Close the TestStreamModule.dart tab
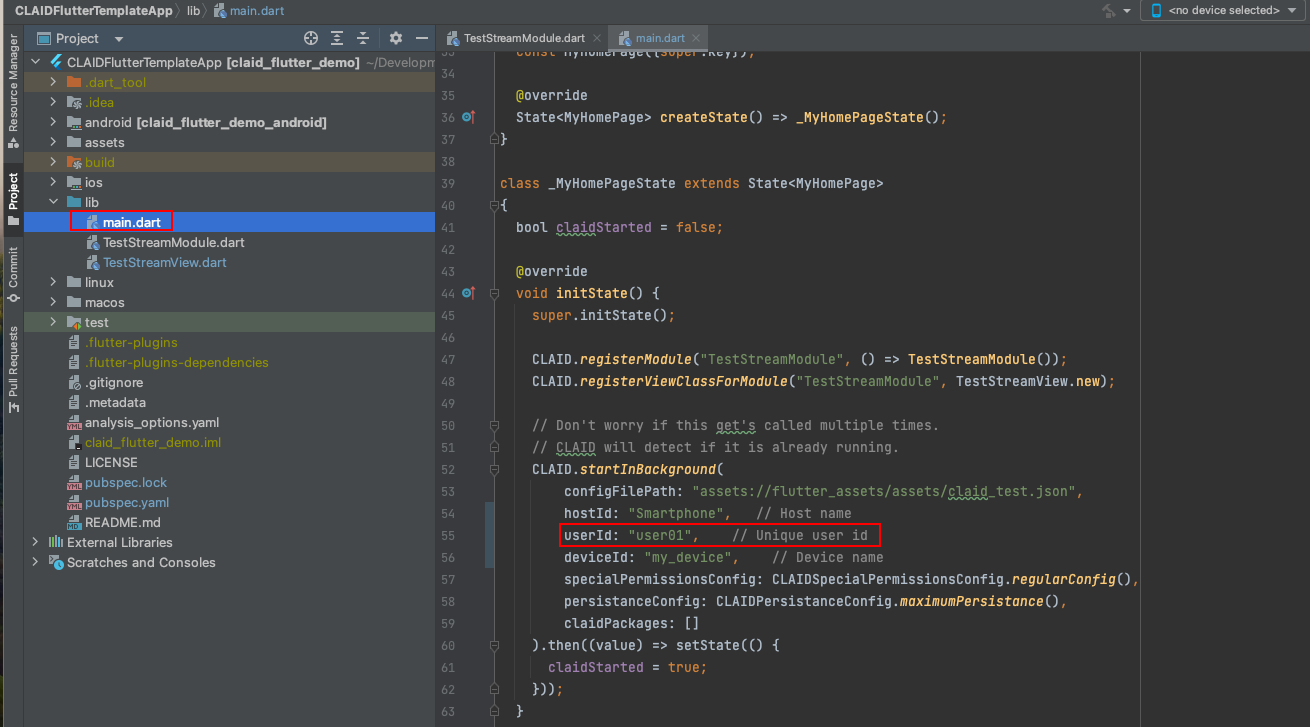1310x727 pixels. click(x=598, y=39)
